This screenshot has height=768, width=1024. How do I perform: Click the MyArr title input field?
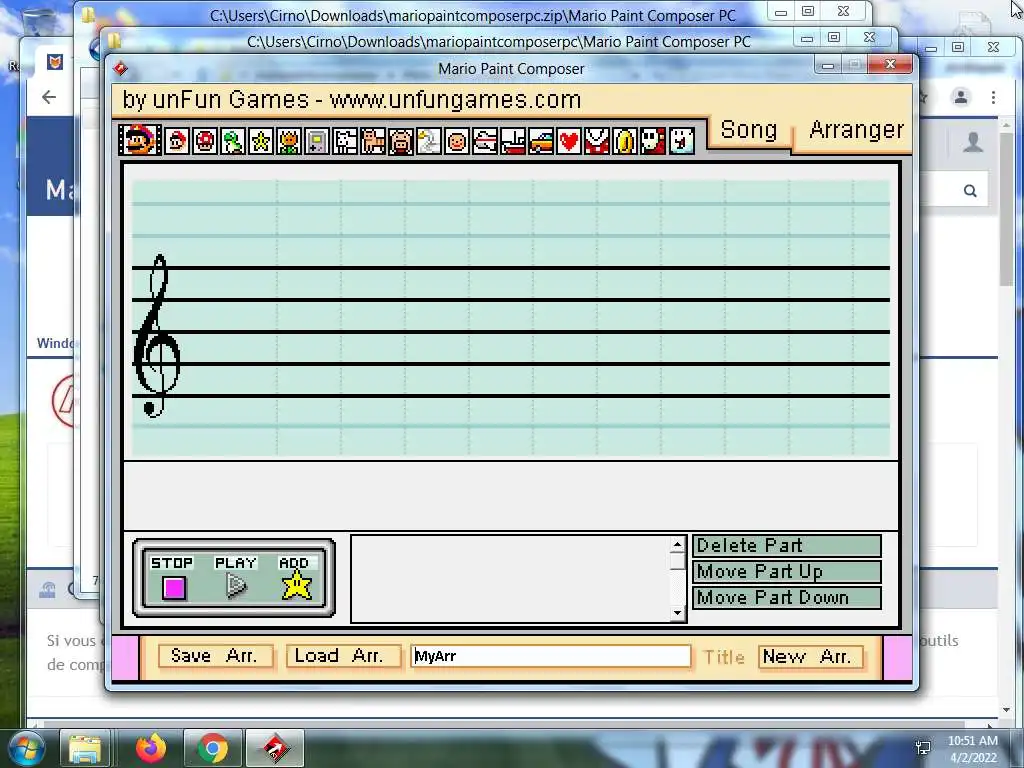(551, 656)
